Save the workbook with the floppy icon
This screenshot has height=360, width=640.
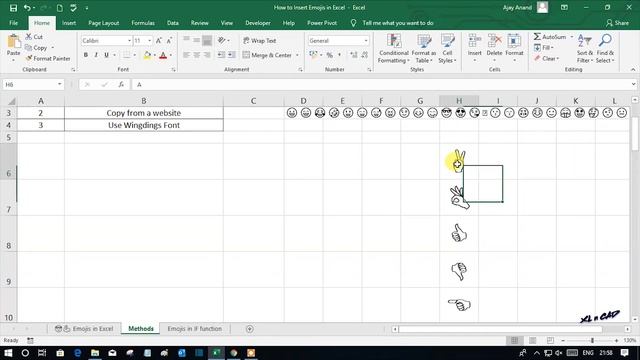click(x=13, y=8)
